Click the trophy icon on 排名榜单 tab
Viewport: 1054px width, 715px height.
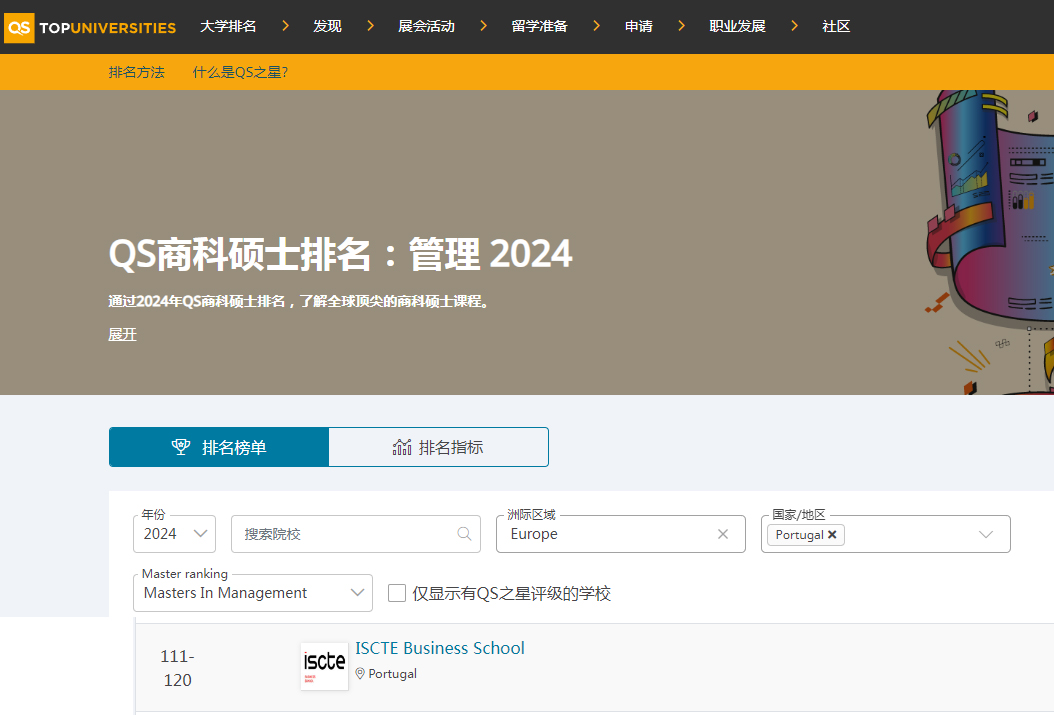181,447
